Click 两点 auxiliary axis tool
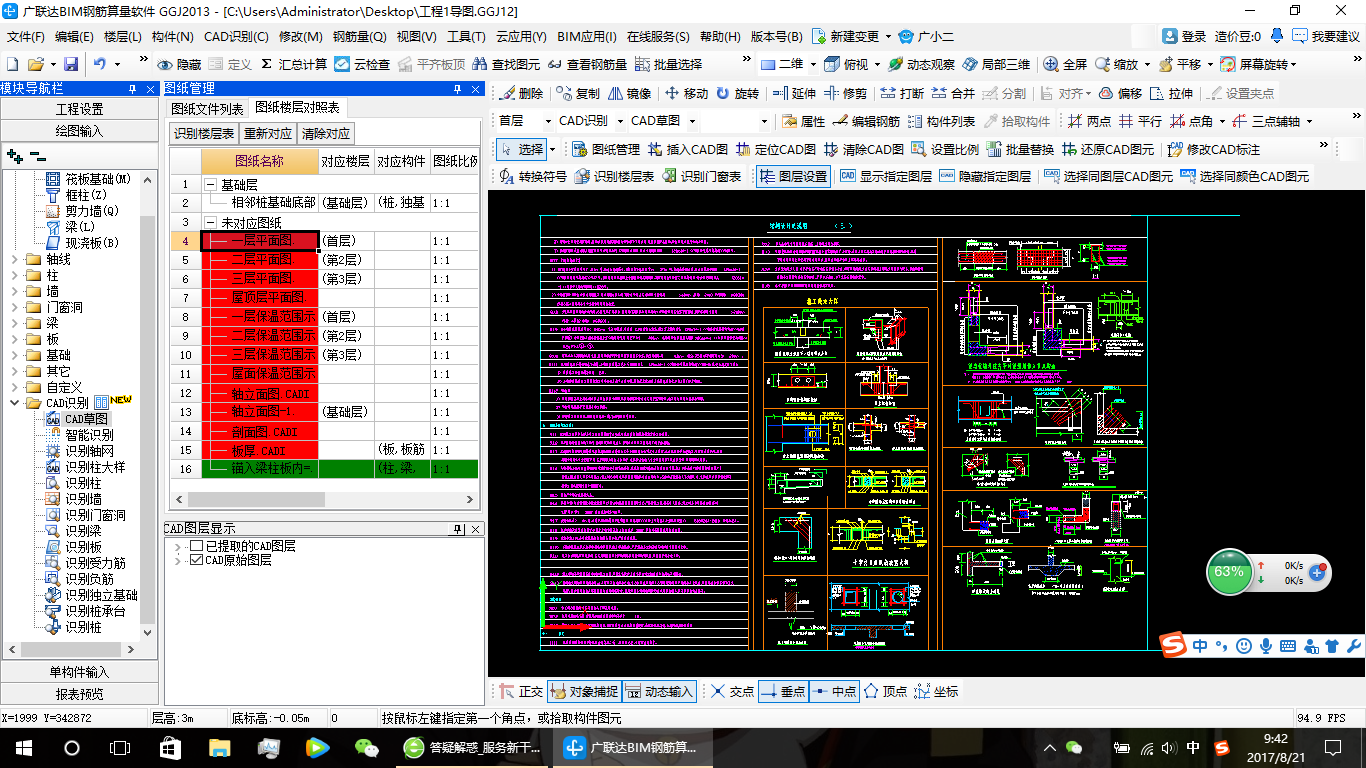Image resolution: width=1366 pixels, height=768 pixels. 1089,121
